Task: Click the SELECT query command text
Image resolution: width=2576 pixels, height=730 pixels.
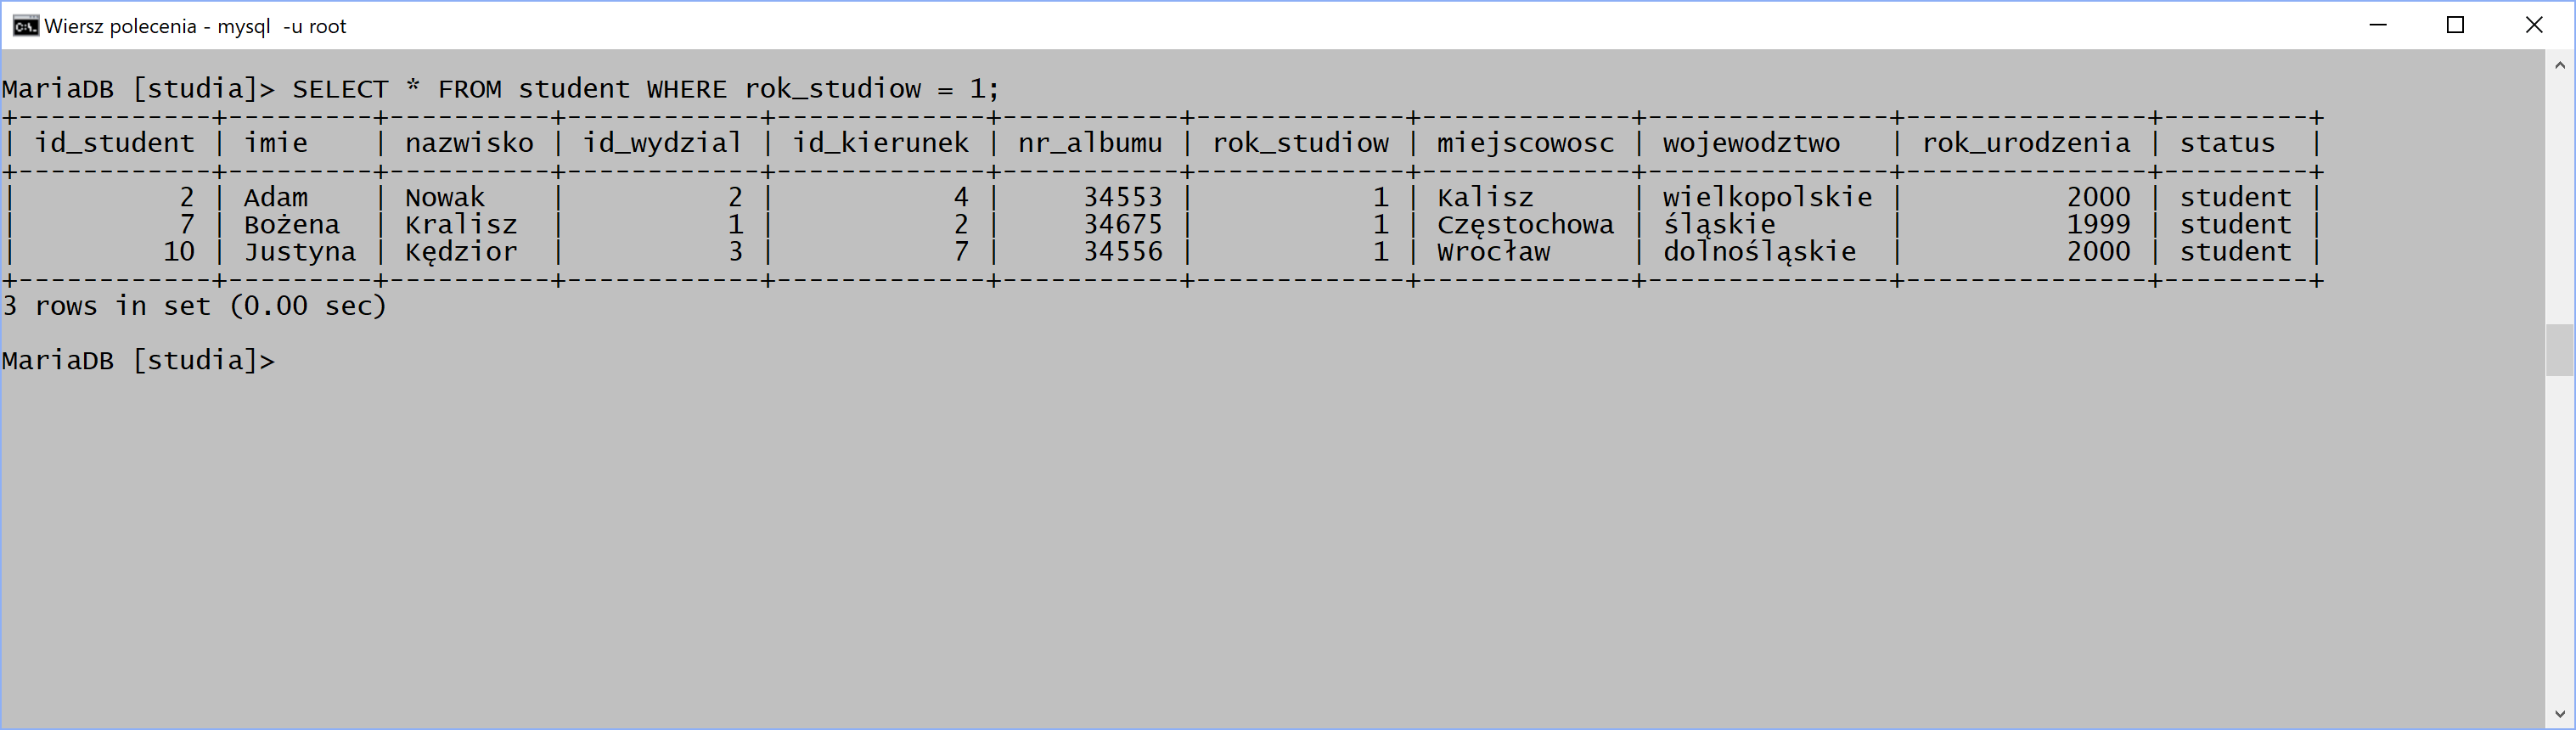Action: coord(646,89)
